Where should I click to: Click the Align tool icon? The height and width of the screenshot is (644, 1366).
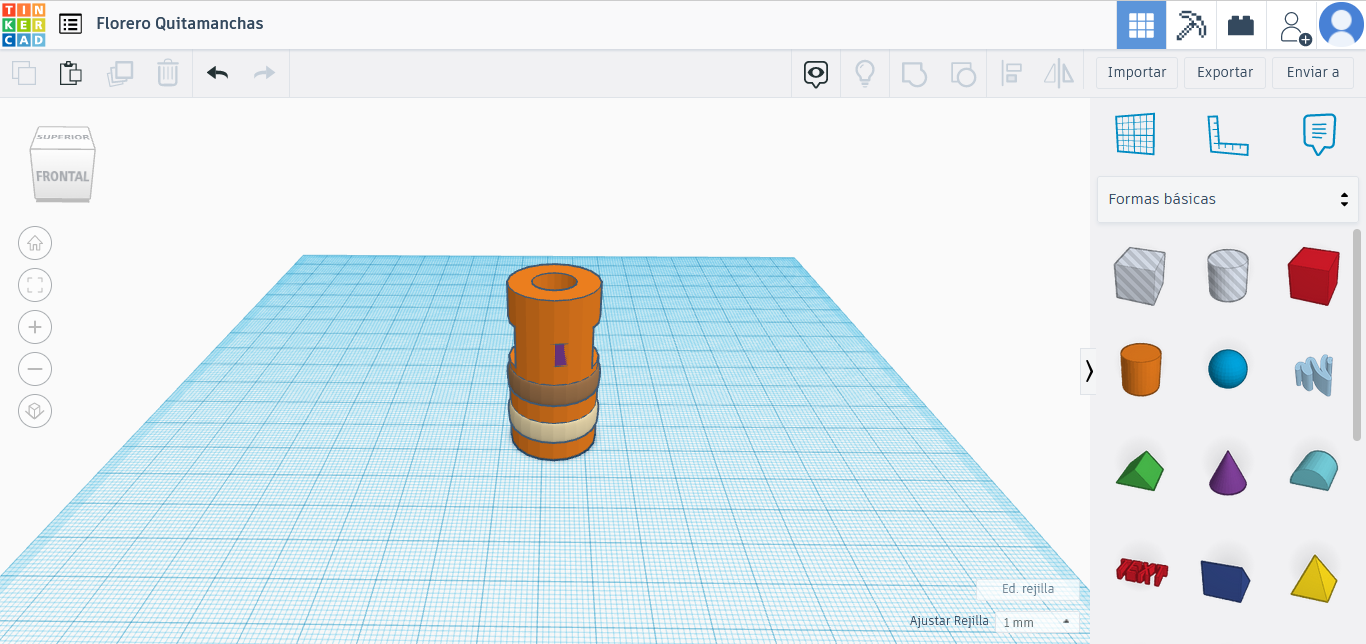(x=1011, y=73)
